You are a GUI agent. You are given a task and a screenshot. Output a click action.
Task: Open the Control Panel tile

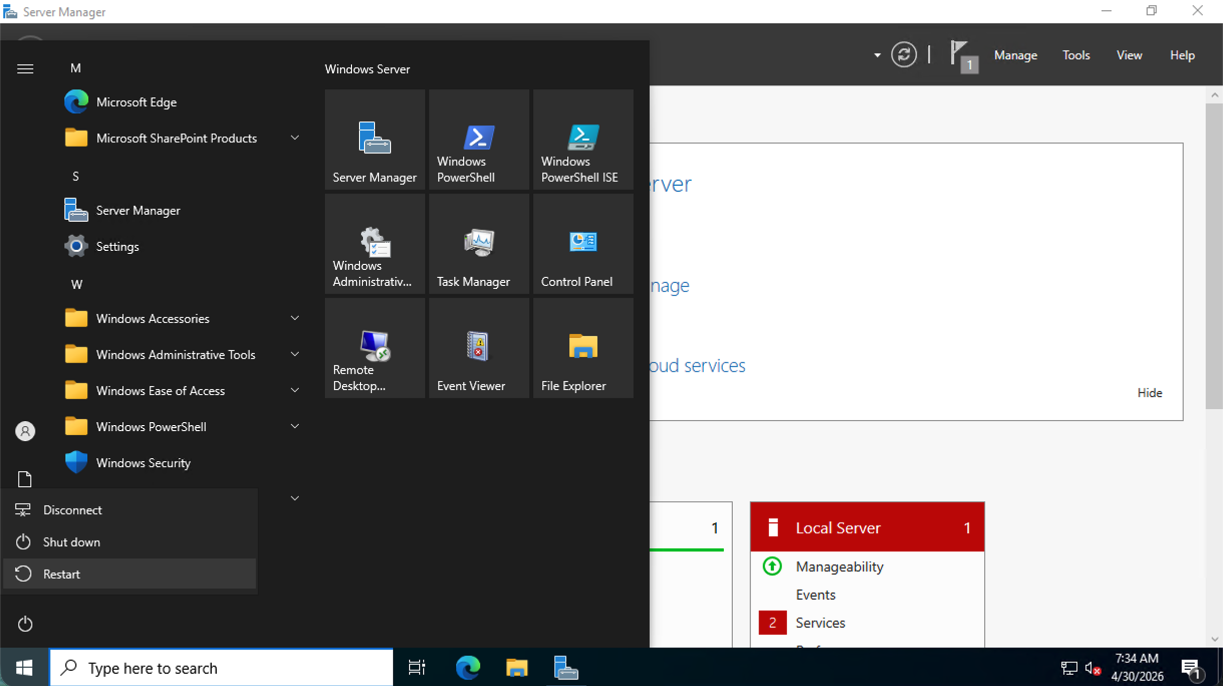(x=583, y=244)
